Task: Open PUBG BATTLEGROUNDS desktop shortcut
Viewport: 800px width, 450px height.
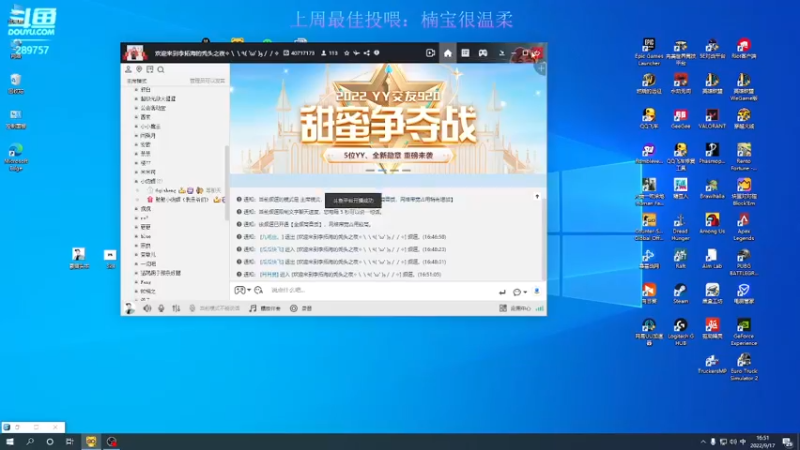Action: tap(743, 262)
